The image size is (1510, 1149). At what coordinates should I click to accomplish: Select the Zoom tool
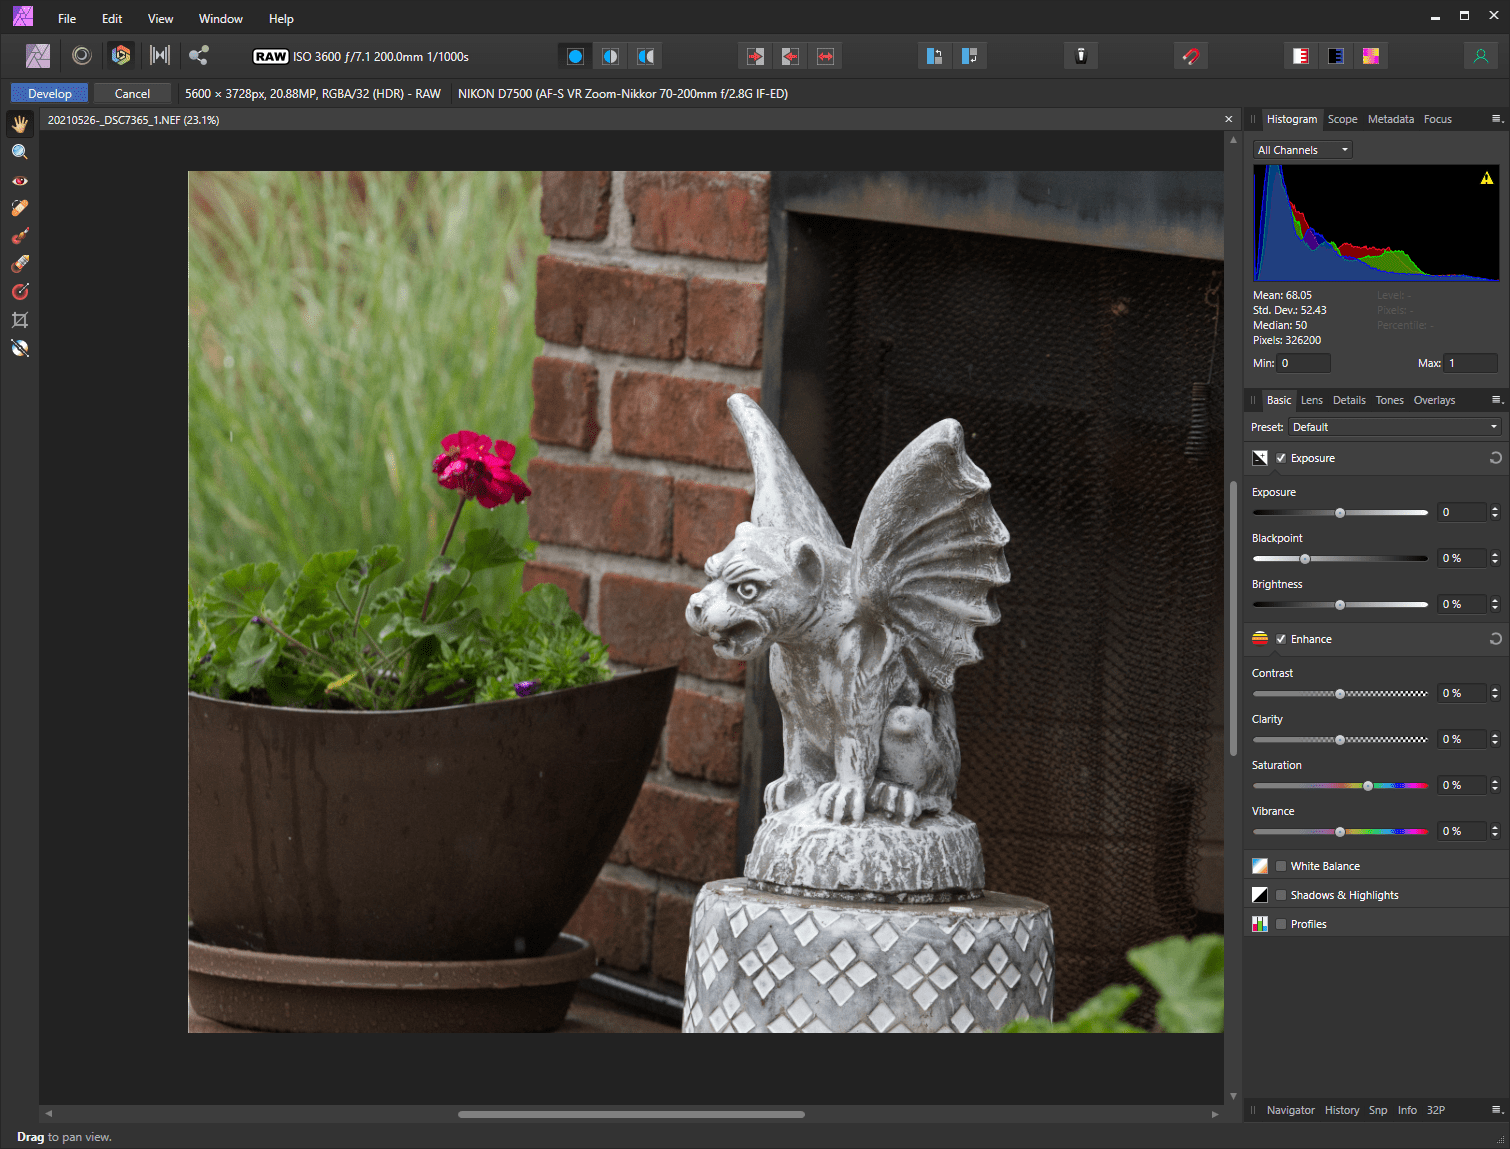20,152
